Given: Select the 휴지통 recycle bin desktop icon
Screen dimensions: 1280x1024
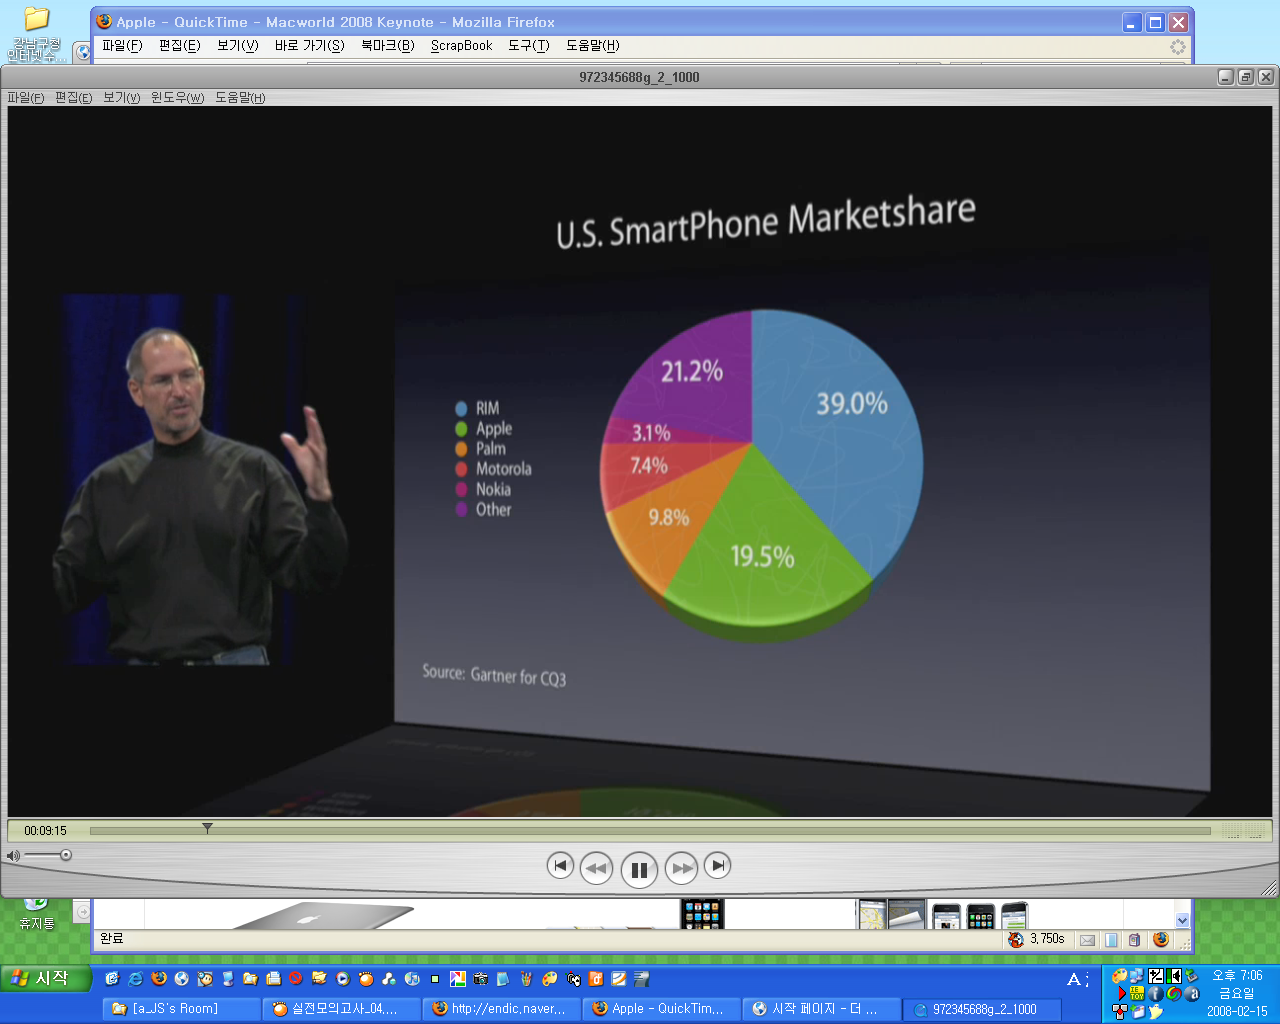Looking at the screenshot, I should (x=36, y=914).
